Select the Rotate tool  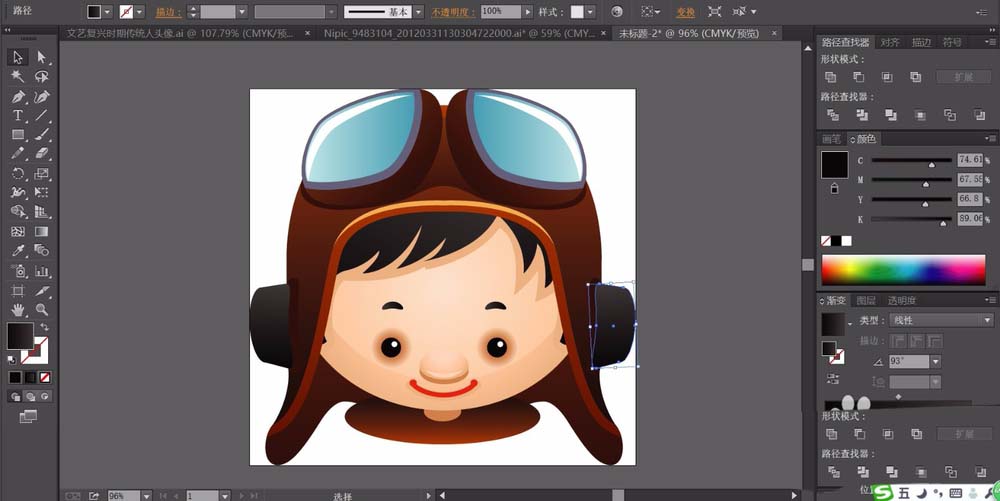pyautogui.click(x=18, y=173)
